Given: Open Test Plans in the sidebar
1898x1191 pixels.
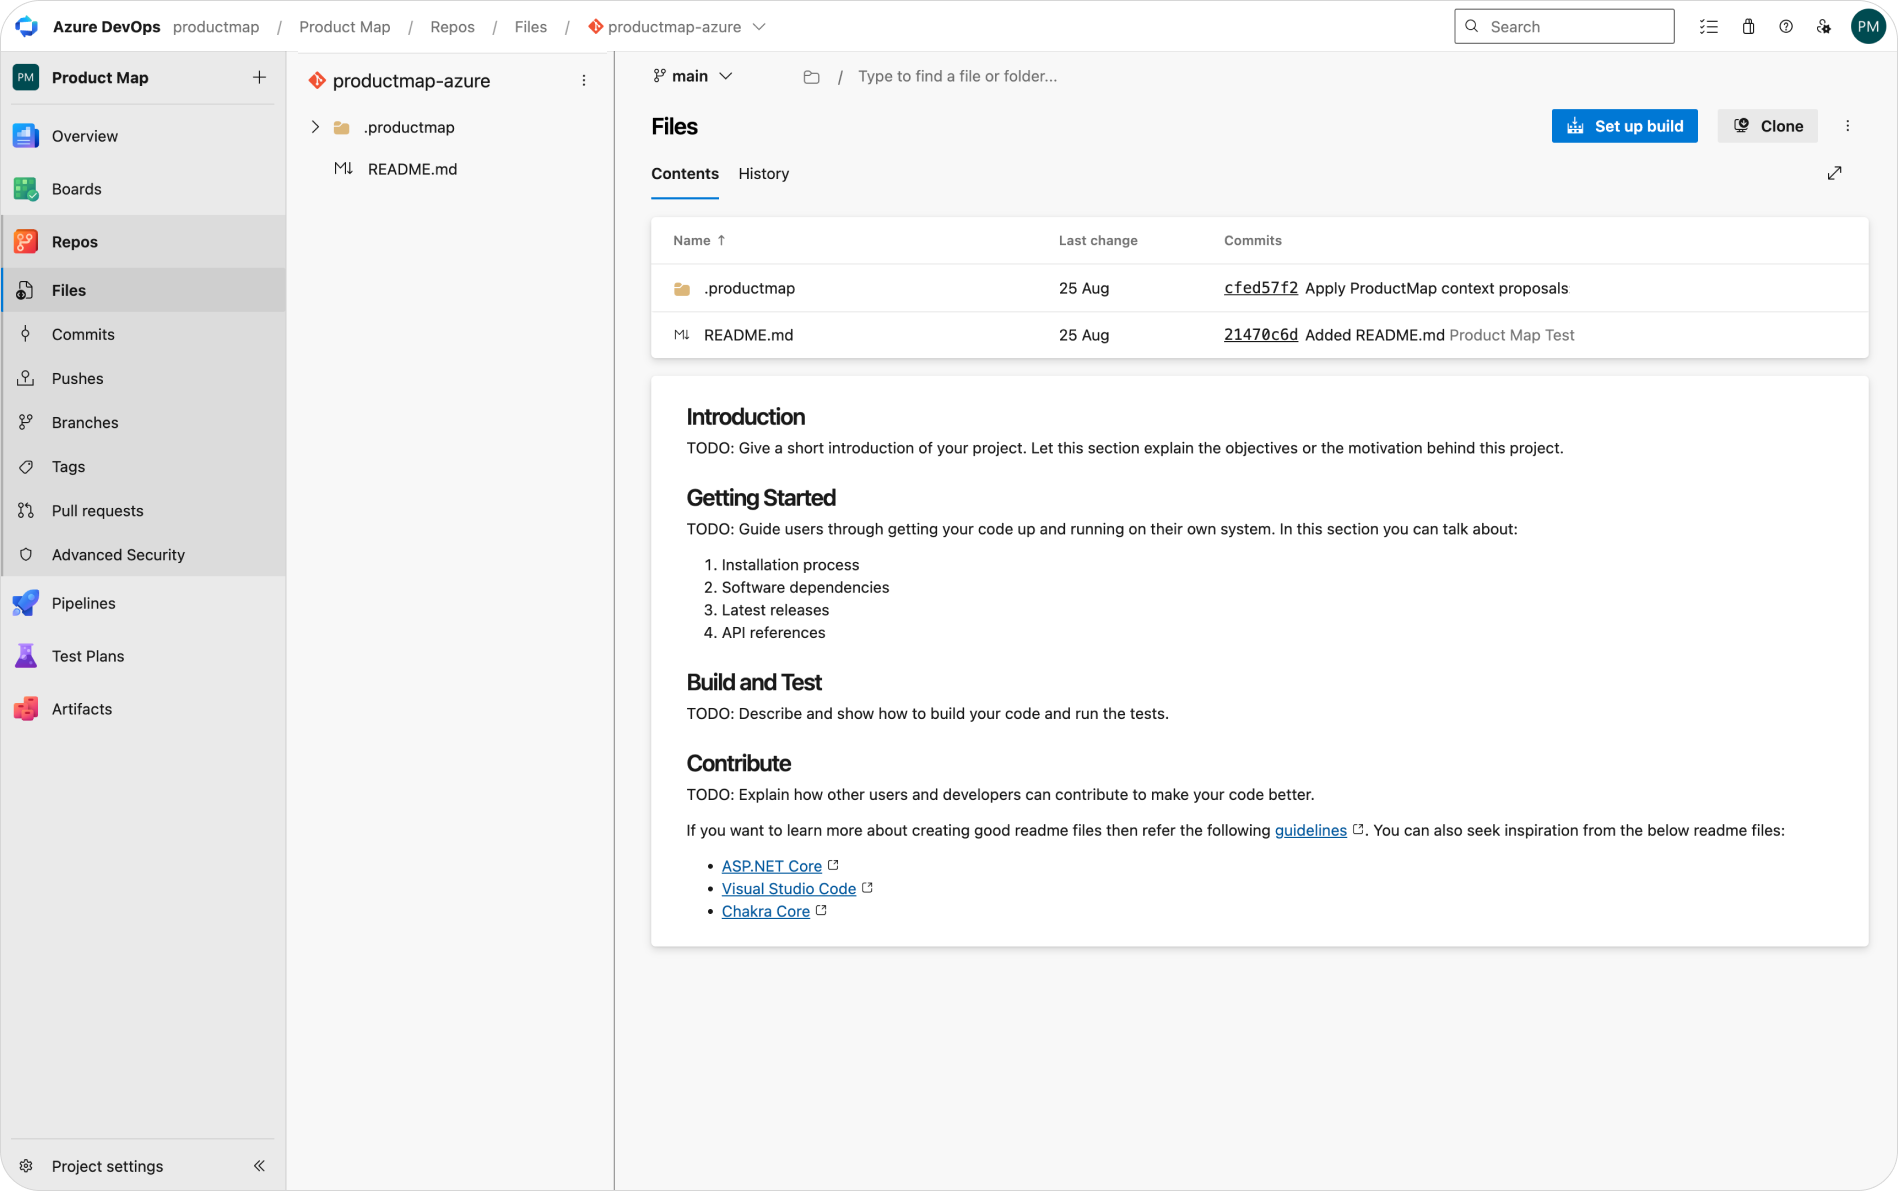Looking at the screenshot, I should pos(143,656).
